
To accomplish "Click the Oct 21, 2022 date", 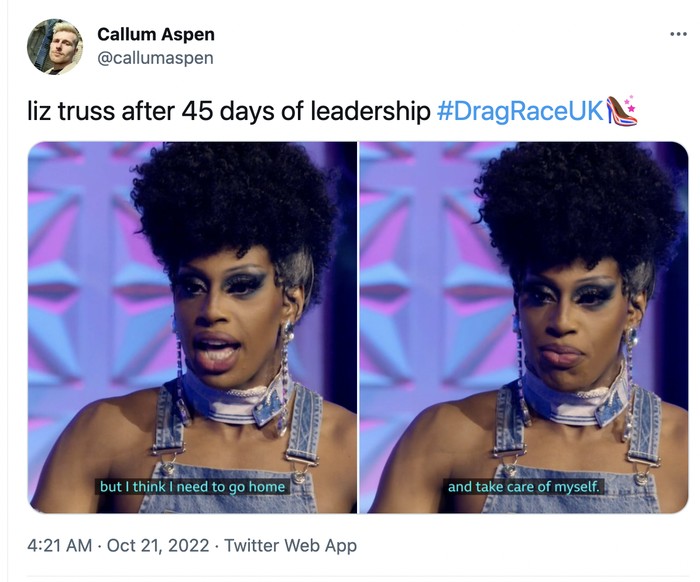I will click(x=158, y=545).
